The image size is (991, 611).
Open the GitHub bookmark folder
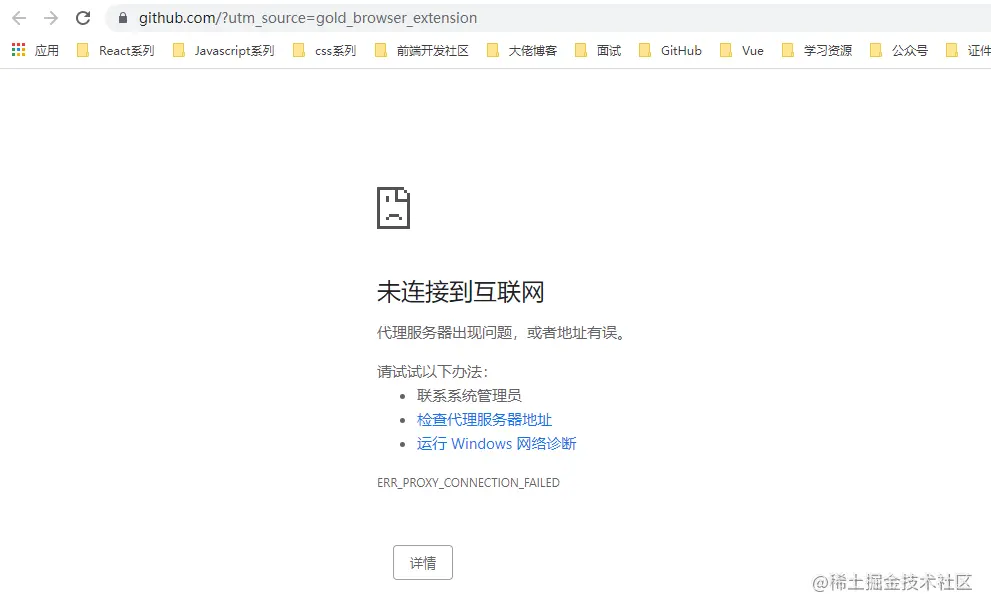point(671,51)
